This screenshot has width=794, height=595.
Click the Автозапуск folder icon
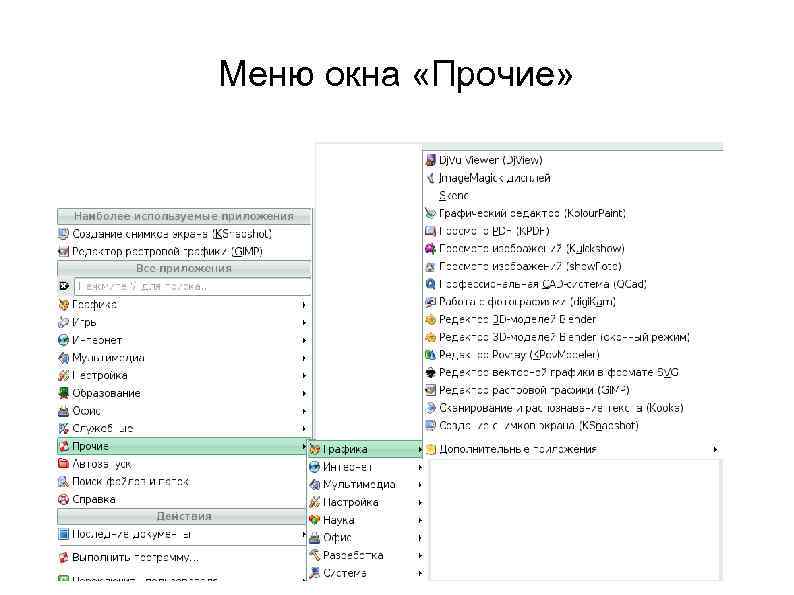pyautogui.click(x=63, y=464)
